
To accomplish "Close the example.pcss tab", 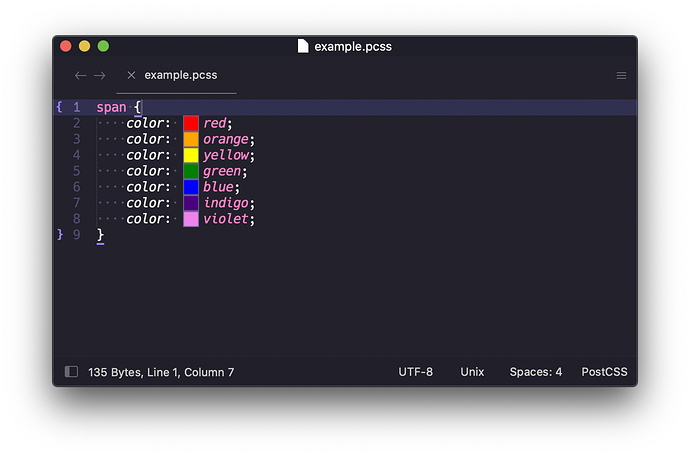I will point(131,75).
